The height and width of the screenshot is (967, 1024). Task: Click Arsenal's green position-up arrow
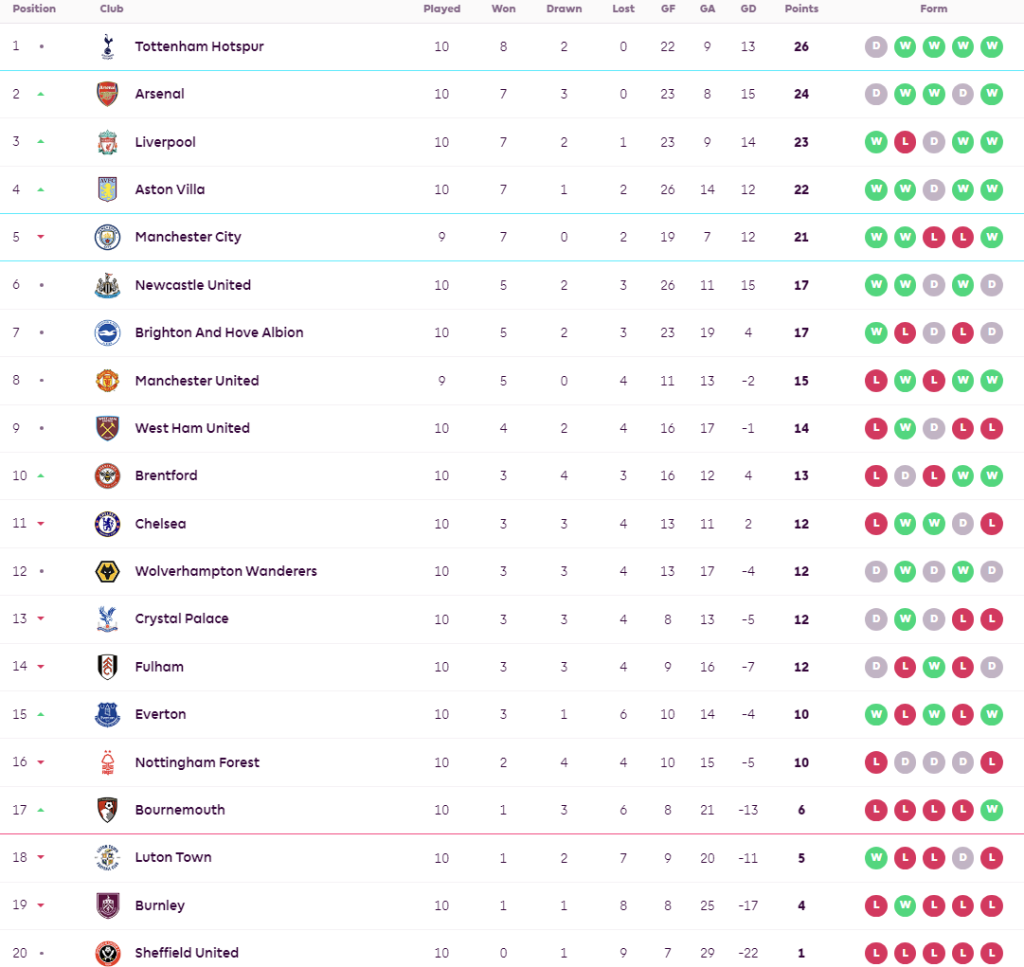click(x=41, y=94)
